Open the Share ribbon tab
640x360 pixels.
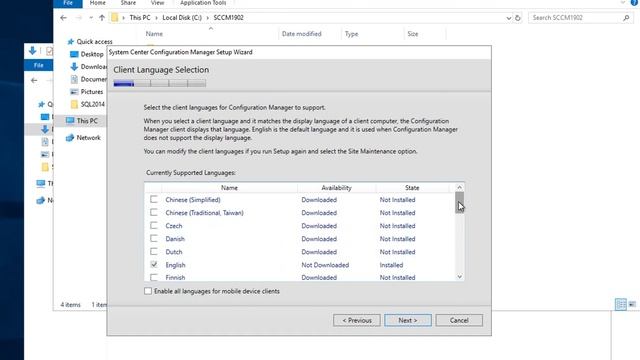[x=128, y=3]
